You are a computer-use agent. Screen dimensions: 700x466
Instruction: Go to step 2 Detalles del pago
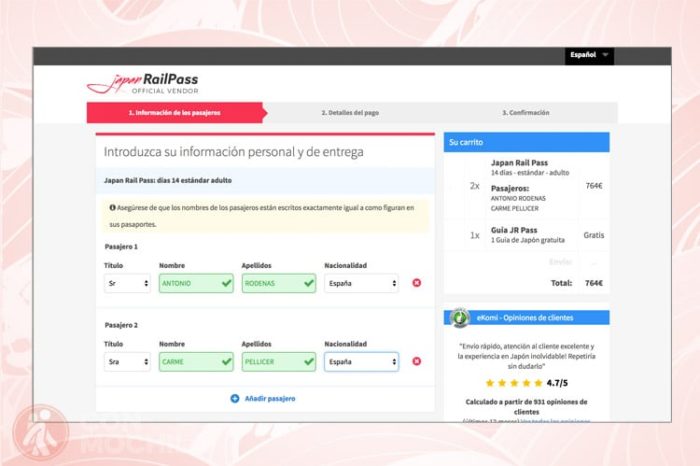[350, 113]
